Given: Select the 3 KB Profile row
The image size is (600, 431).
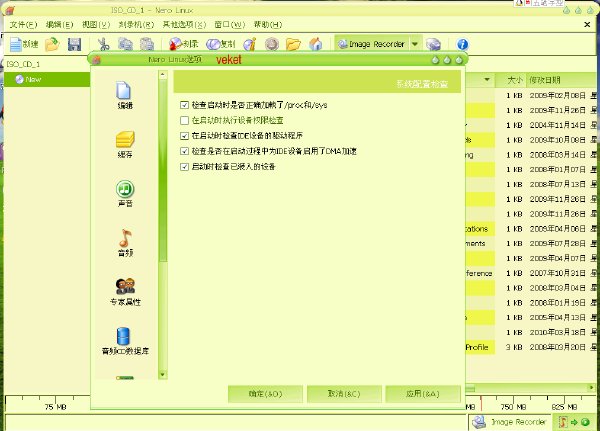Looking at the screenshot, I should pyautogui.click(x=531, y=347).
